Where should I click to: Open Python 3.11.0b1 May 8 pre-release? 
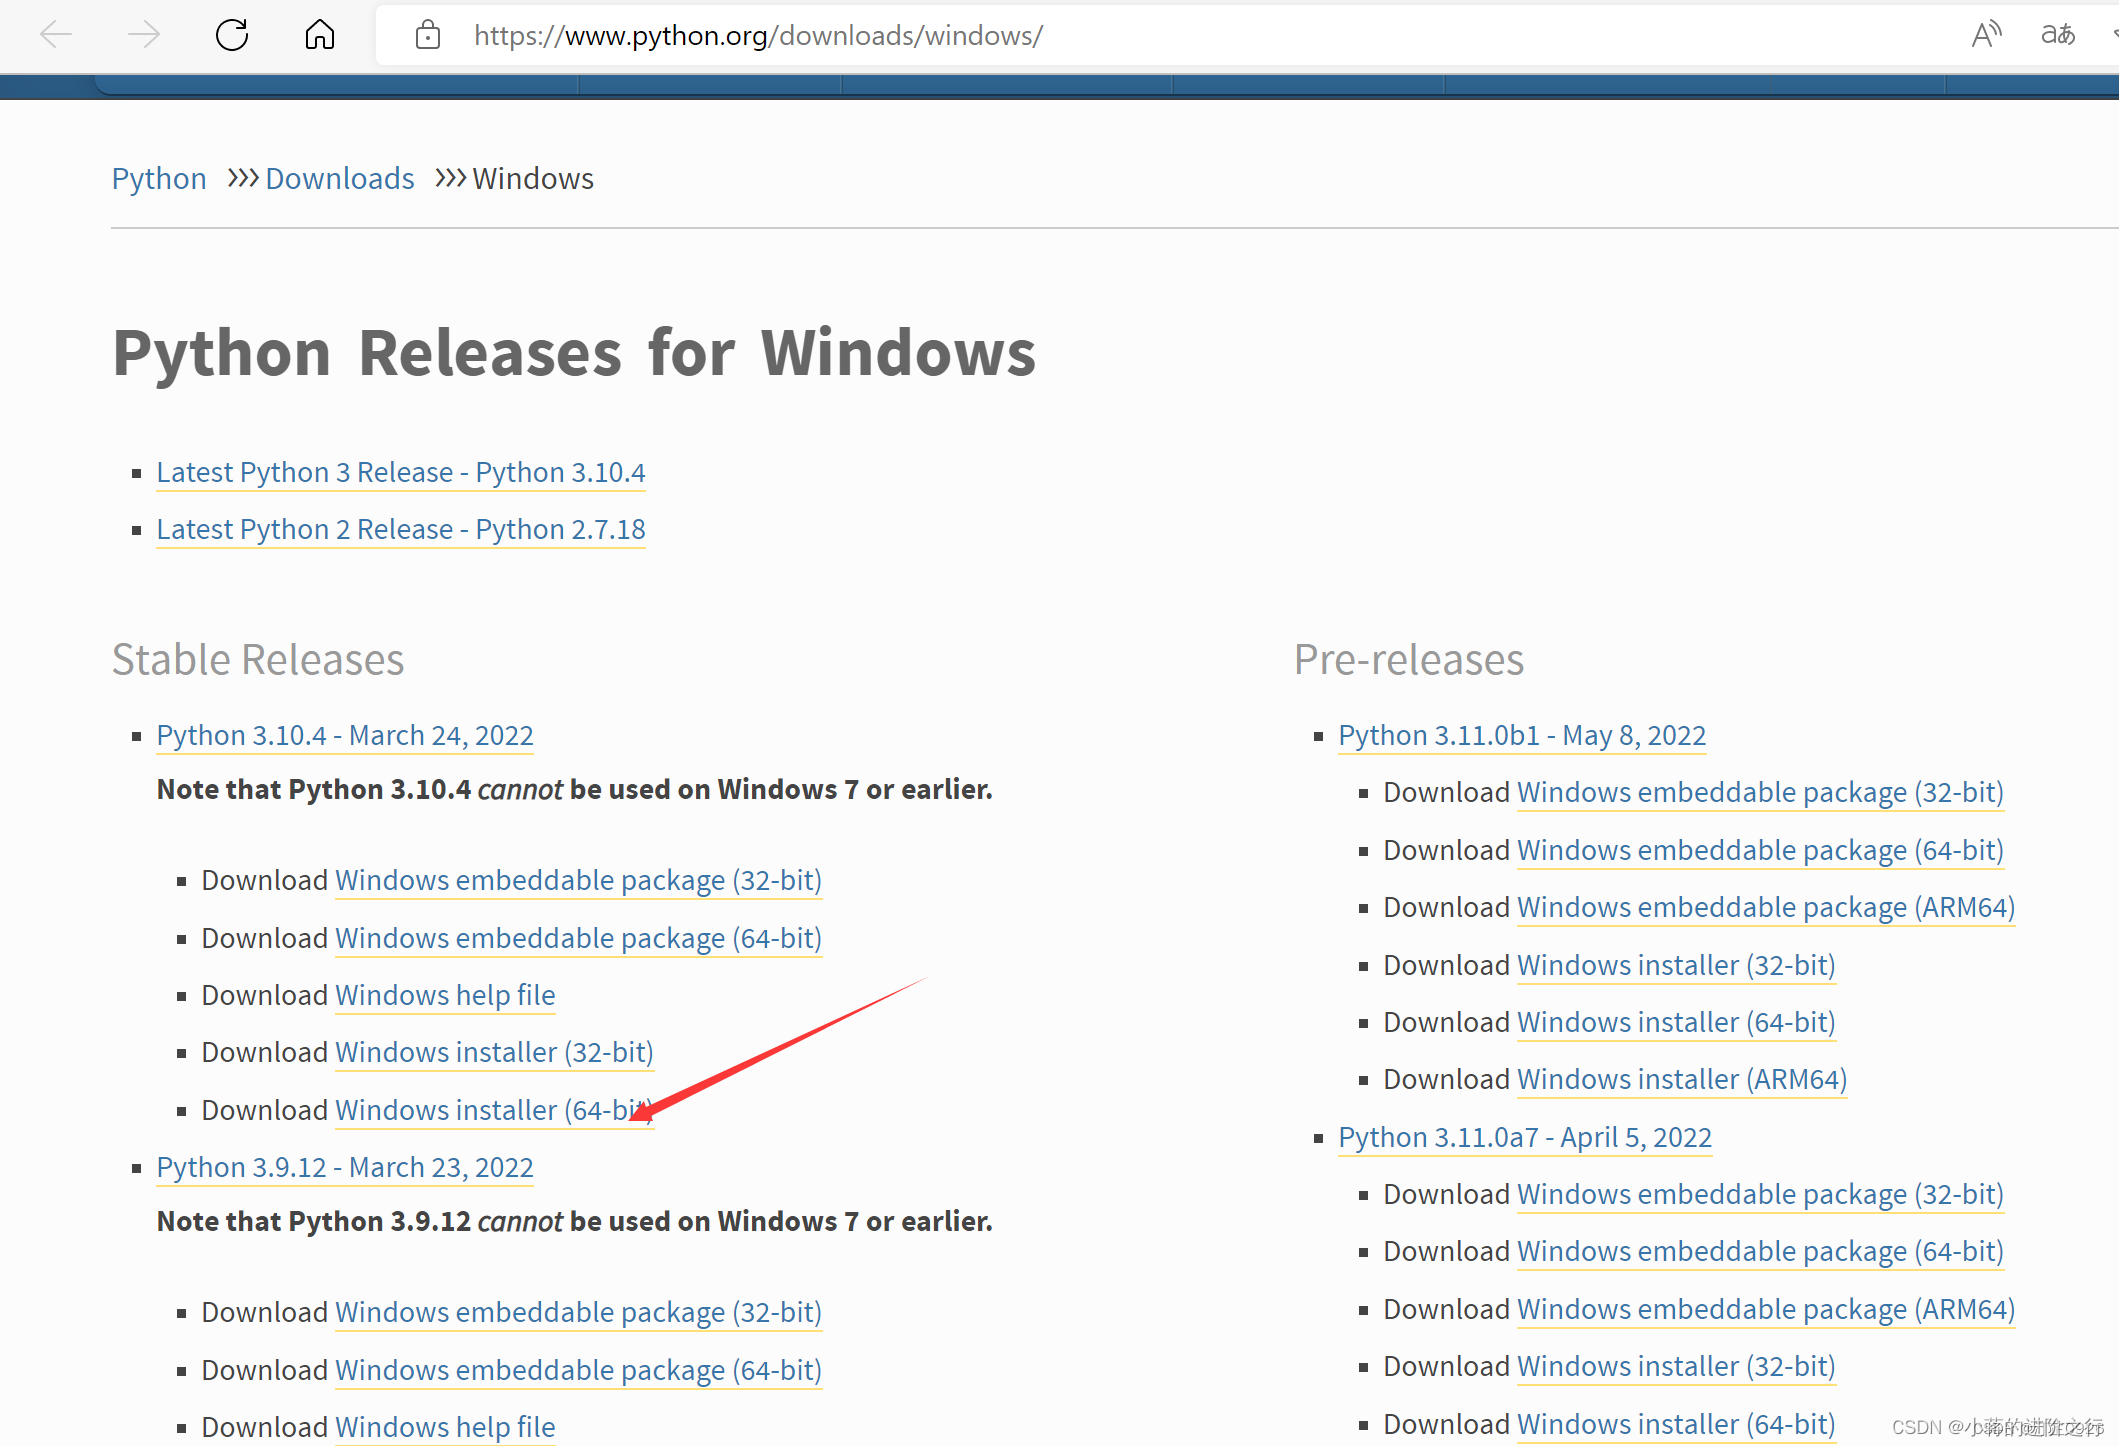[x=1521, y=735]
